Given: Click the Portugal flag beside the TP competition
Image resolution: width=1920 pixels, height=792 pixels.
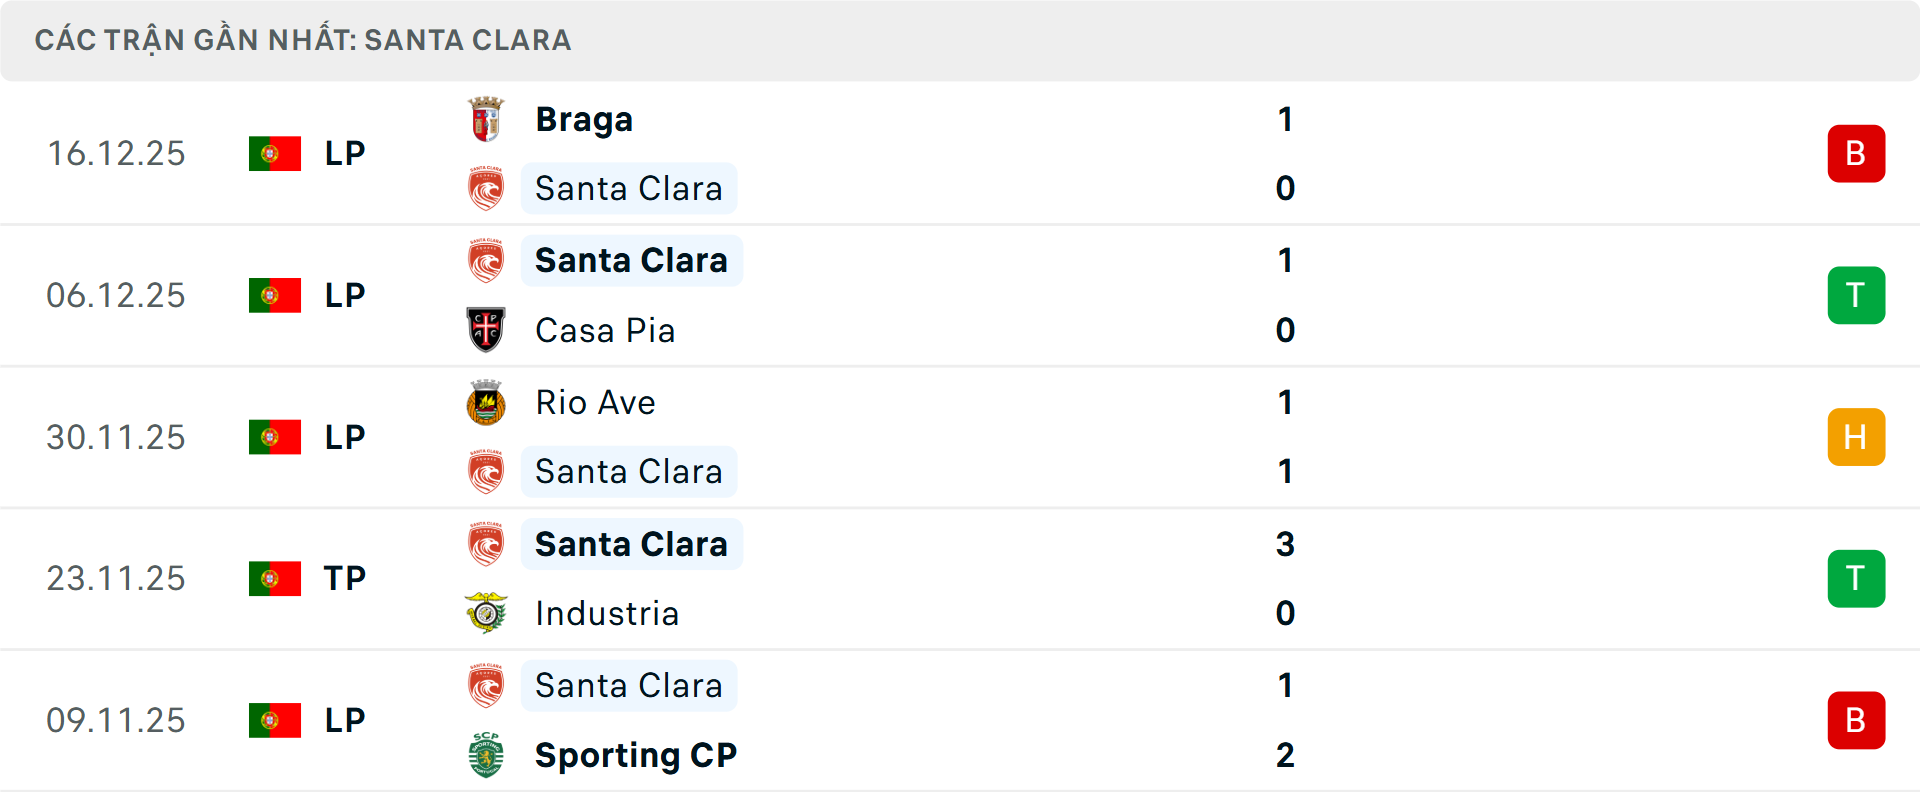Looking at the screenshot, I should [x=274, y=578].
